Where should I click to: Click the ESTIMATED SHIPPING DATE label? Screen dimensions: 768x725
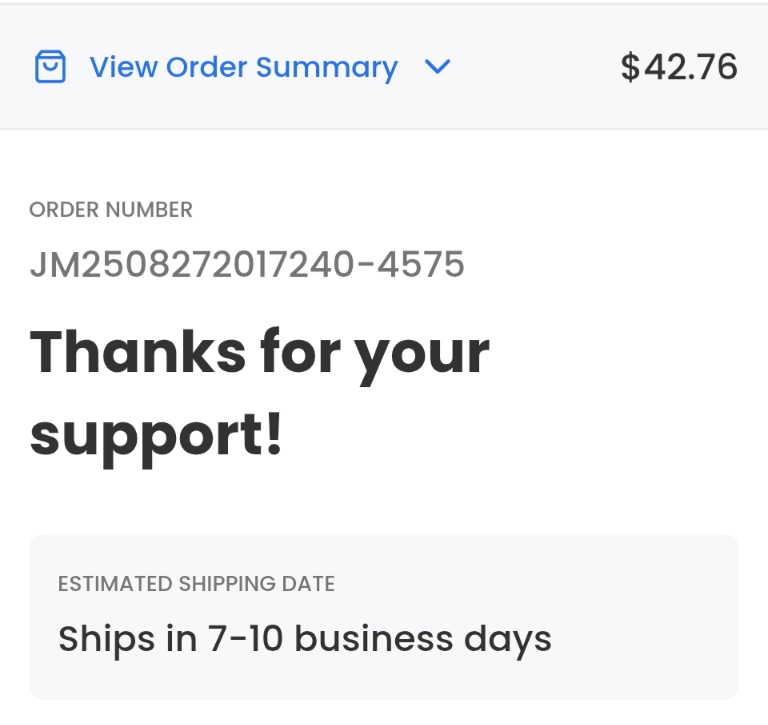coord(196,584)
